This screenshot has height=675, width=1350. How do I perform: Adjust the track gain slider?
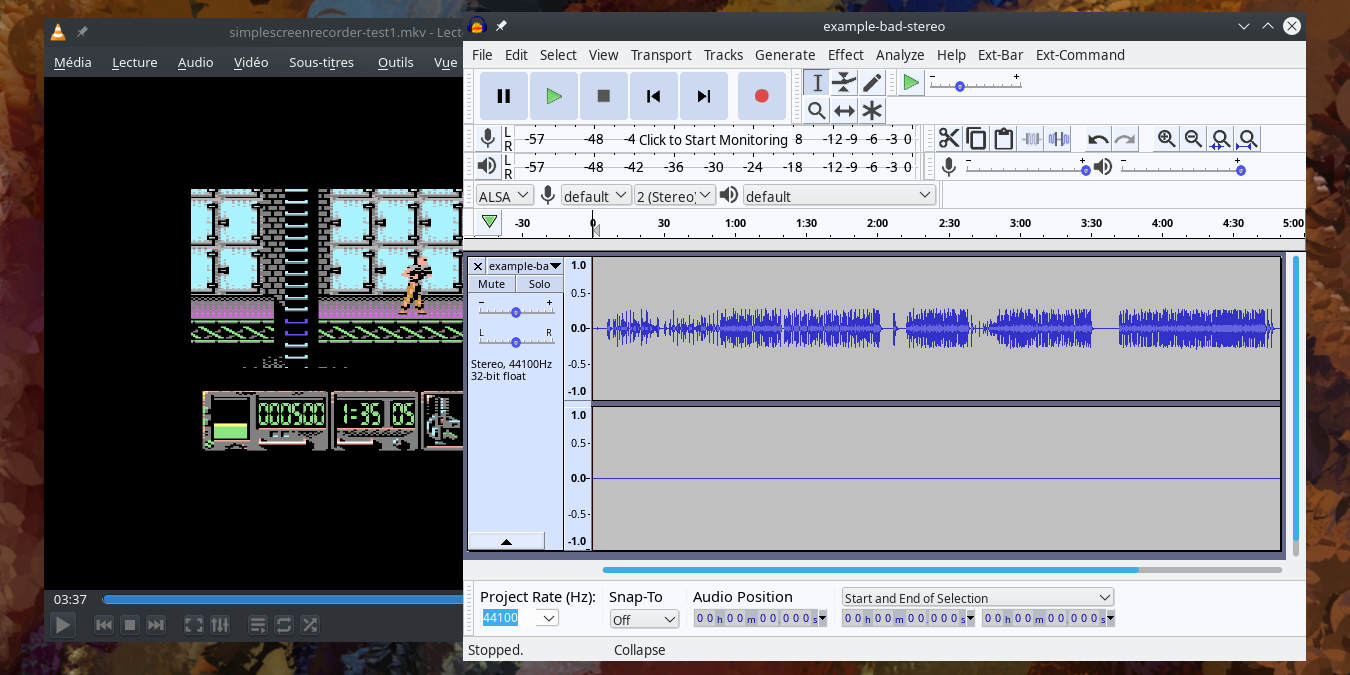(x=515, y=311)
